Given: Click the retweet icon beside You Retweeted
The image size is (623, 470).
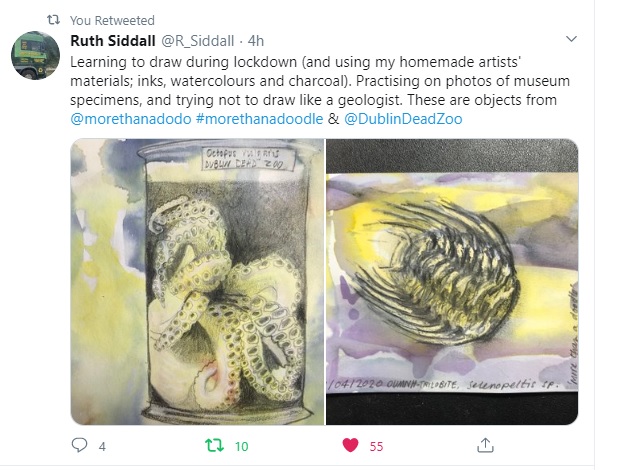Looking at the screenshot, I should [54, 19].
